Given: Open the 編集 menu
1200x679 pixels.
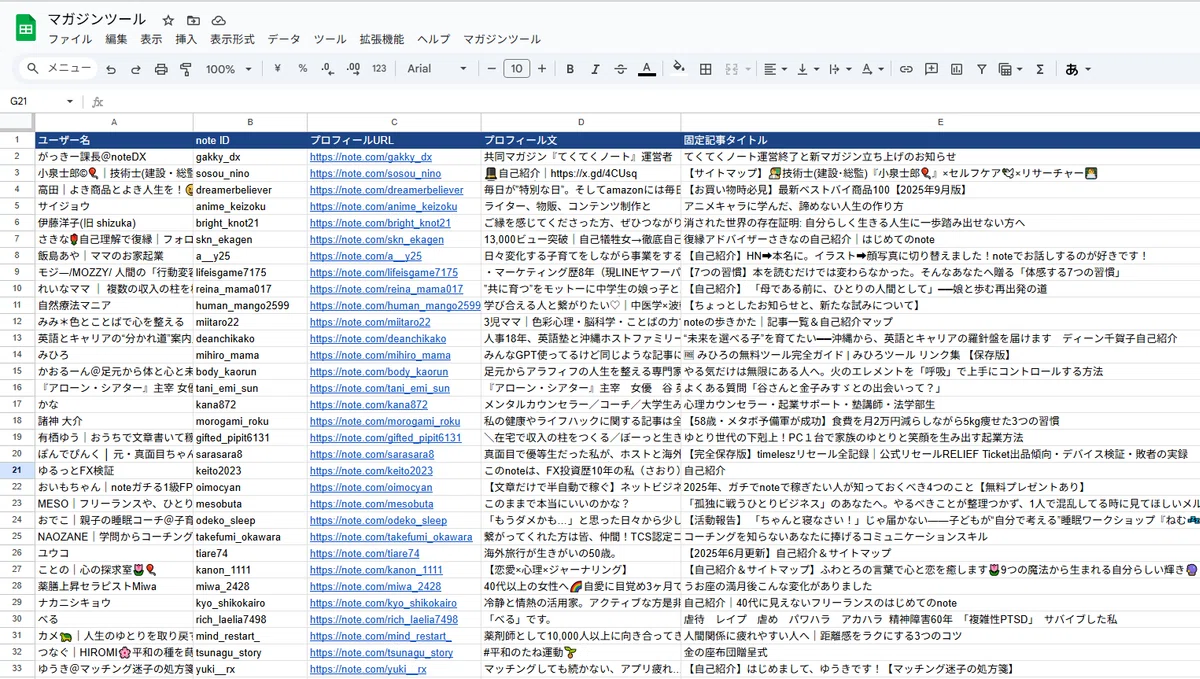Looking at the screenshot, I should click(x=116, y=39).
